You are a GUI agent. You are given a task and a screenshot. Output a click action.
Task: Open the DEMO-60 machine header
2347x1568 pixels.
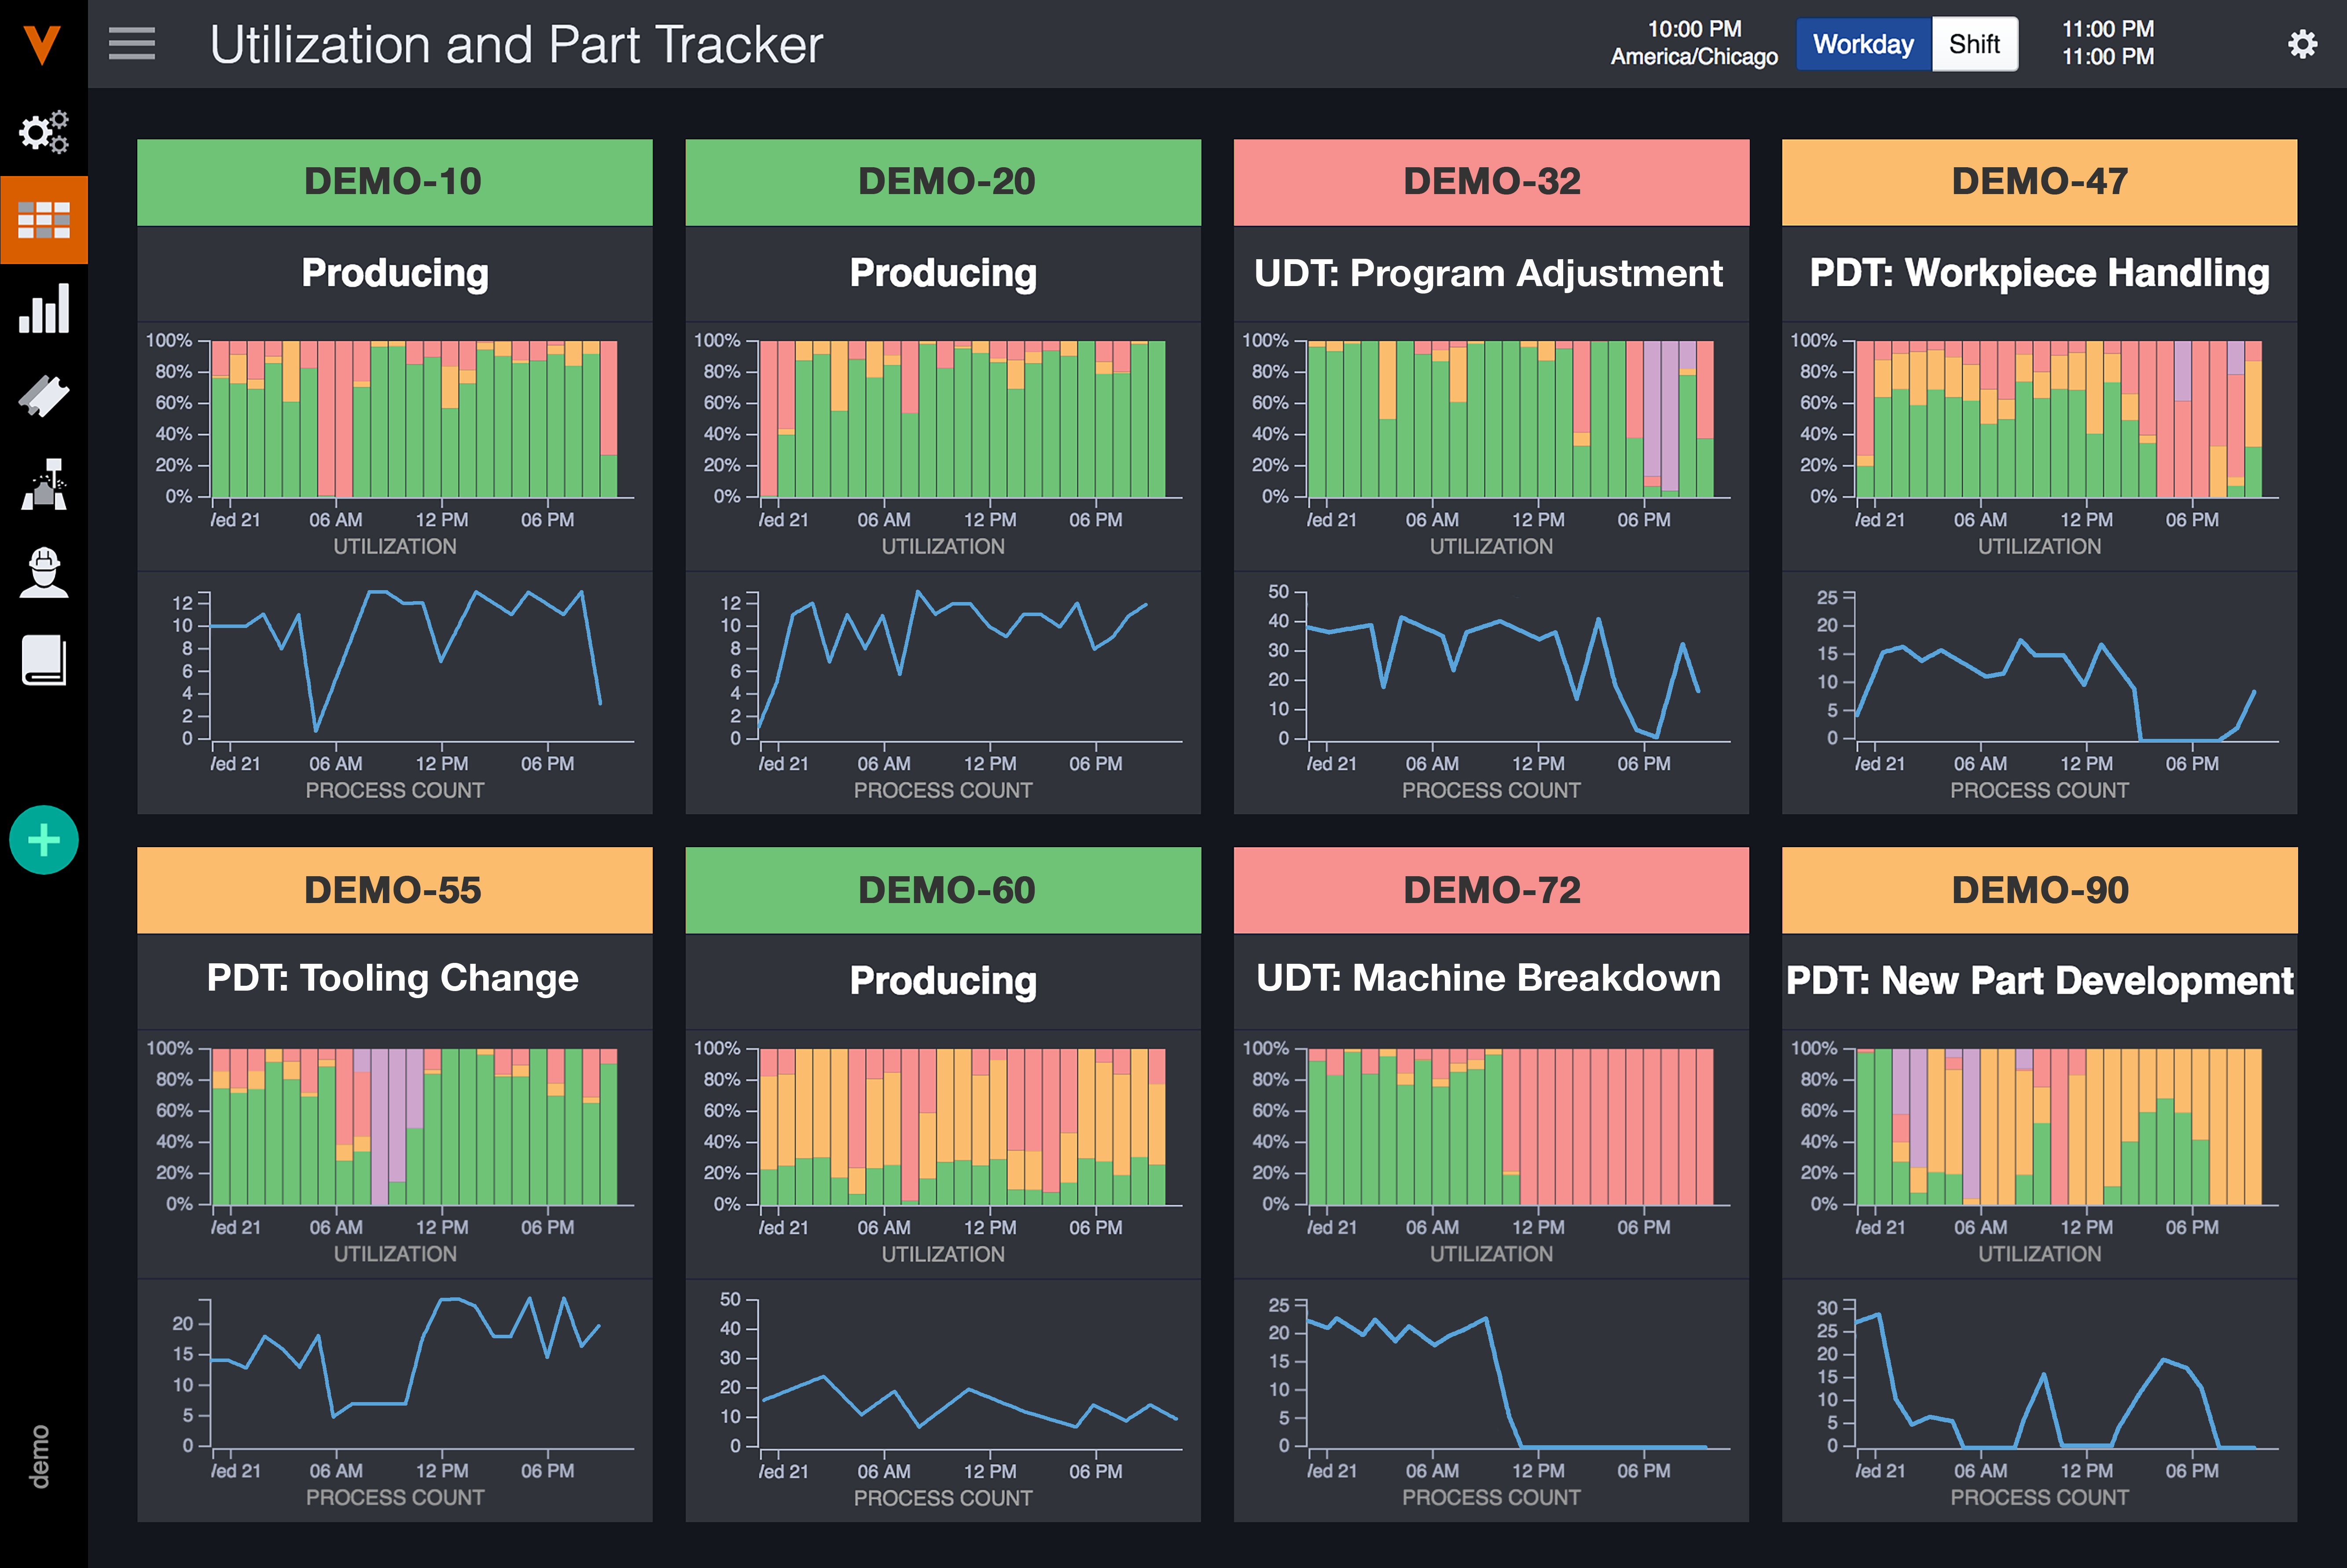point(943,890)
